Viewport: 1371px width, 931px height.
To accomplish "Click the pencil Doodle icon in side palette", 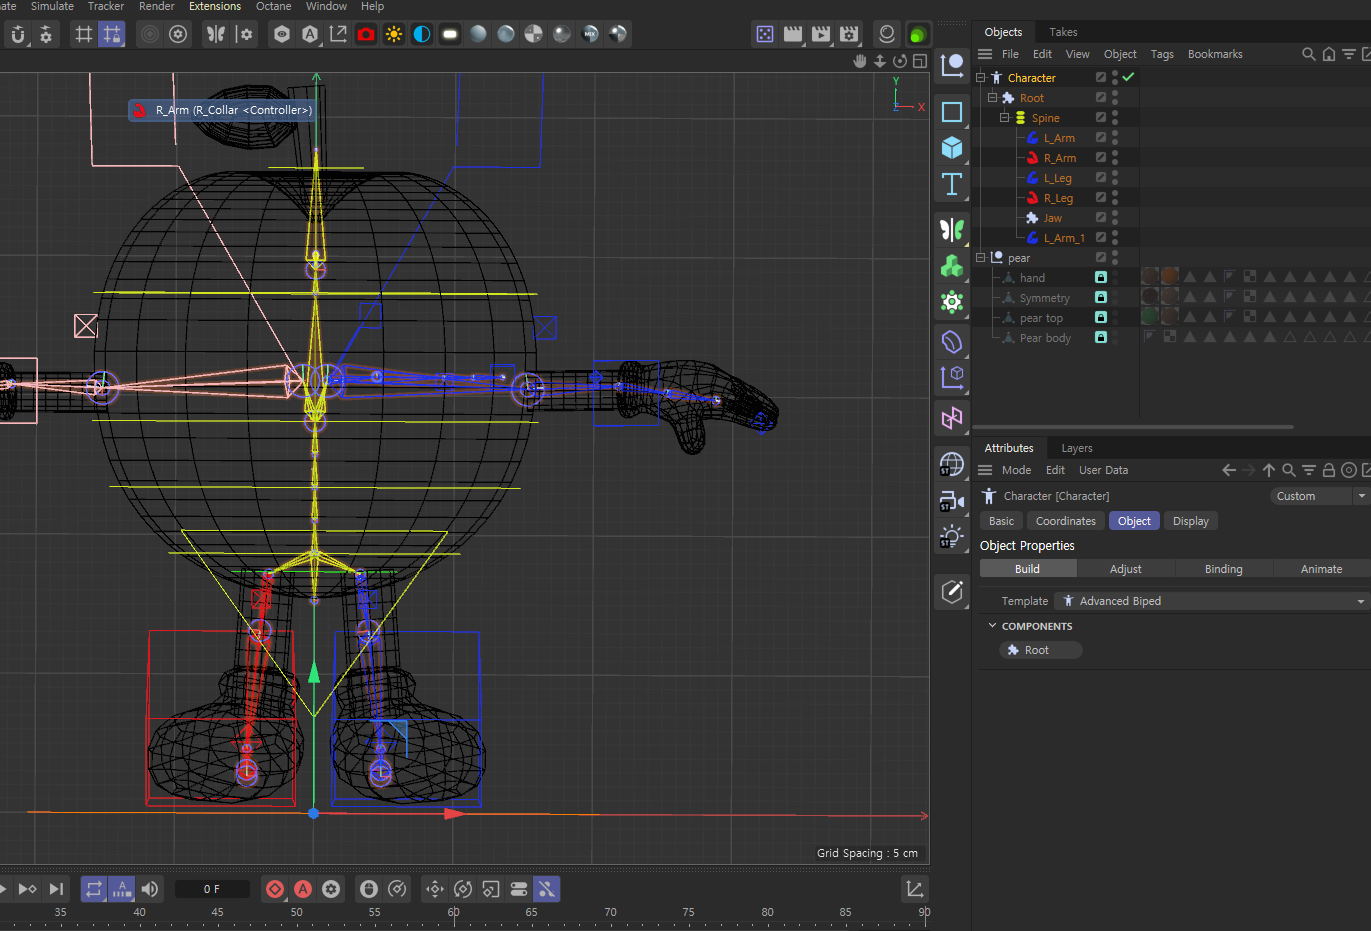I will point(952,592).
